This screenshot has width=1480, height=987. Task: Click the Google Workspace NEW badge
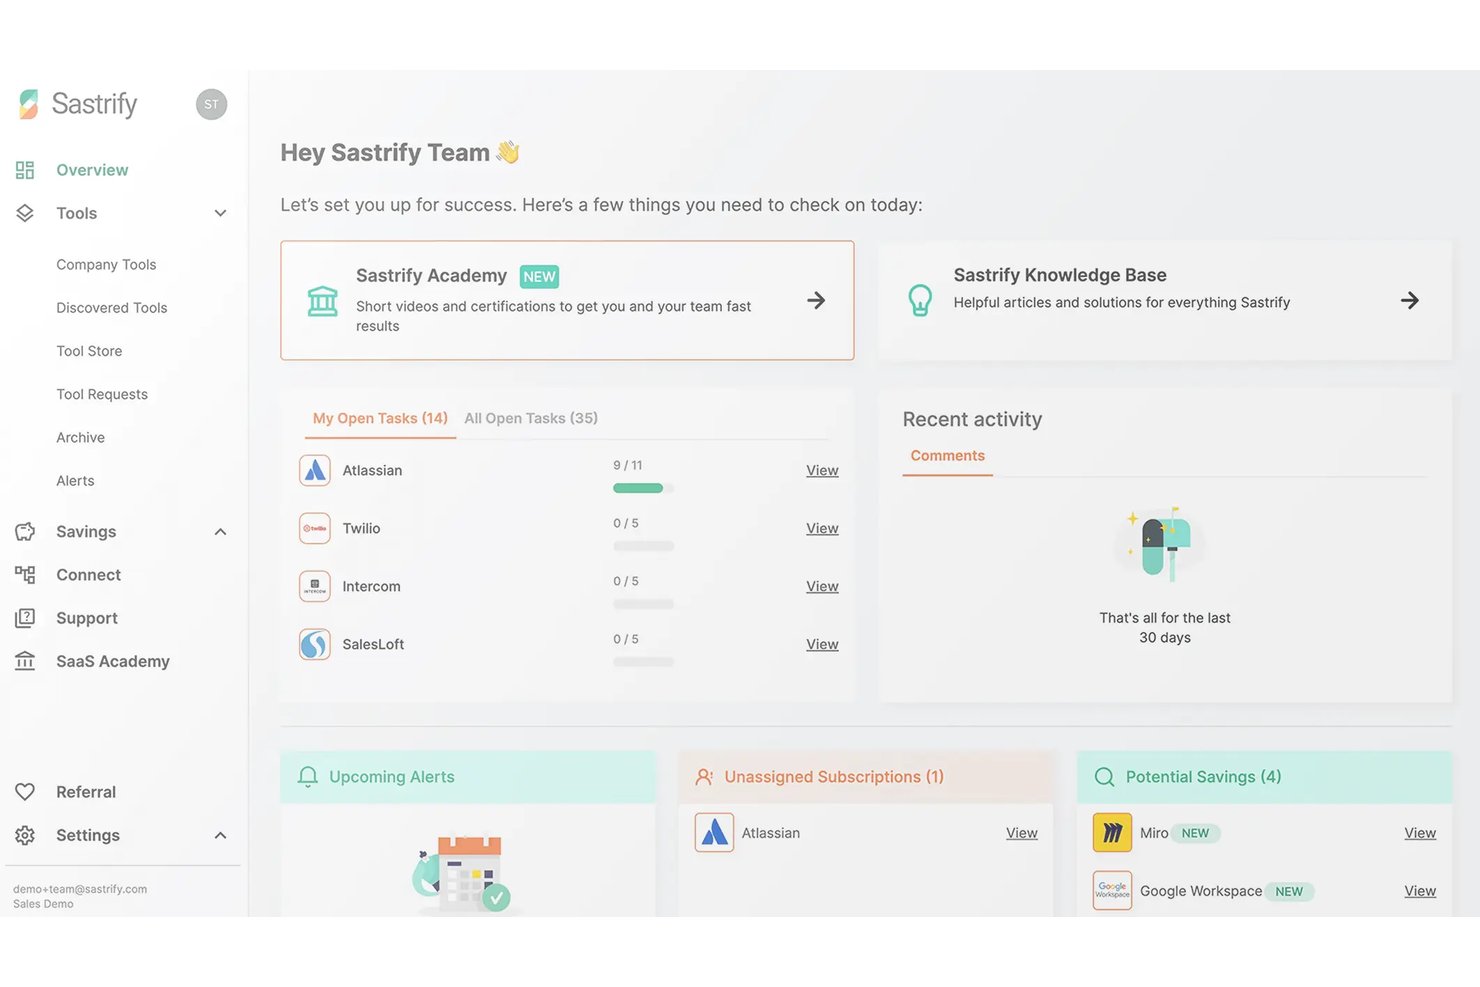pos(1289,891)
